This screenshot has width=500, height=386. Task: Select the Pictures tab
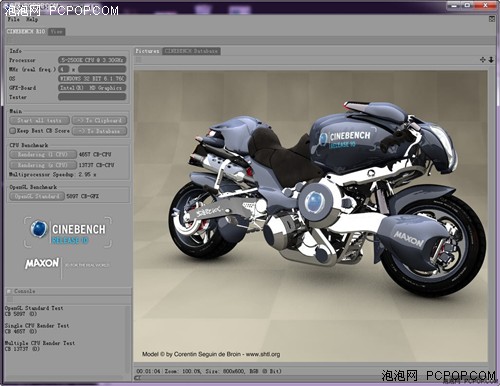pyautogui.click(x=147, y=51)
